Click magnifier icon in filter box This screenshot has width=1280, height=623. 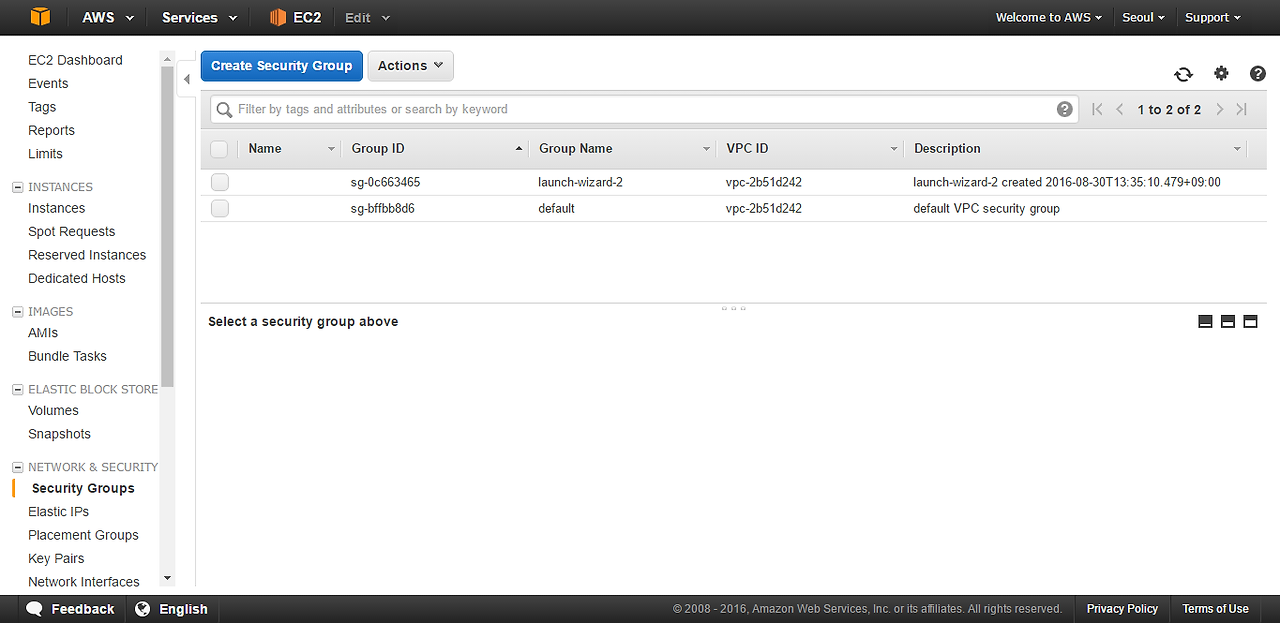point(225,109)
